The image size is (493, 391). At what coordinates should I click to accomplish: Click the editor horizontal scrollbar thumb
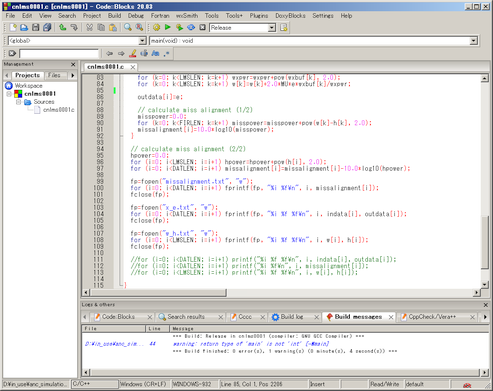(x=159, y=293)
